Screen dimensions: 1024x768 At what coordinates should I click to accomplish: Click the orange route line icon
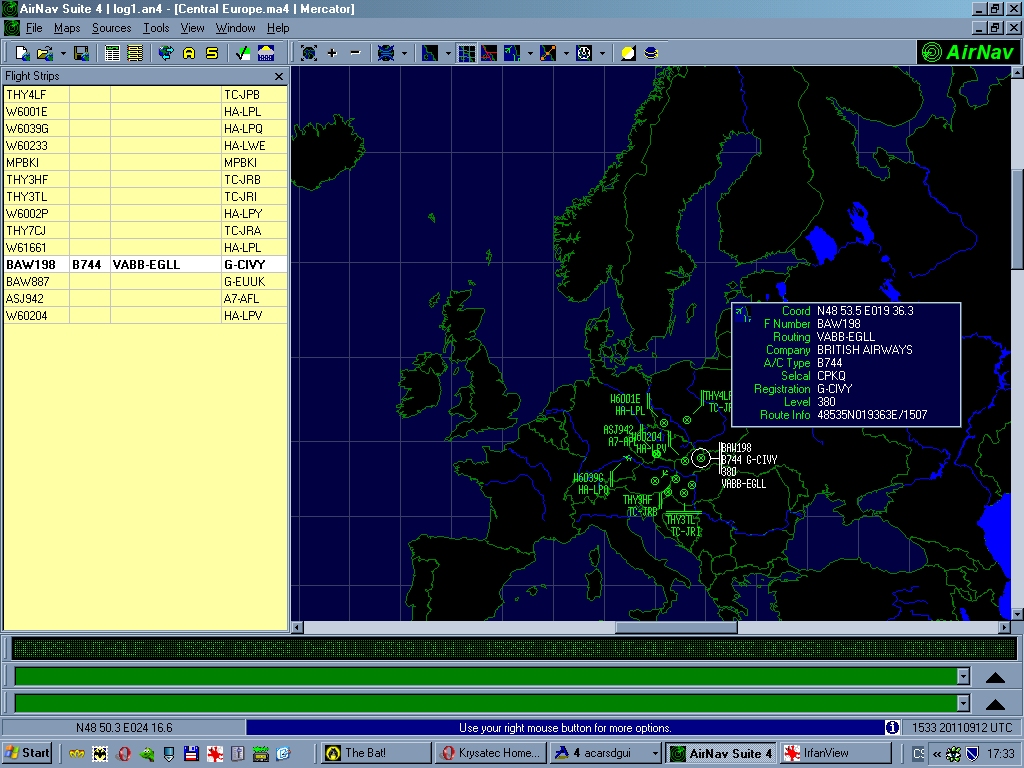[x=548, y=53]
